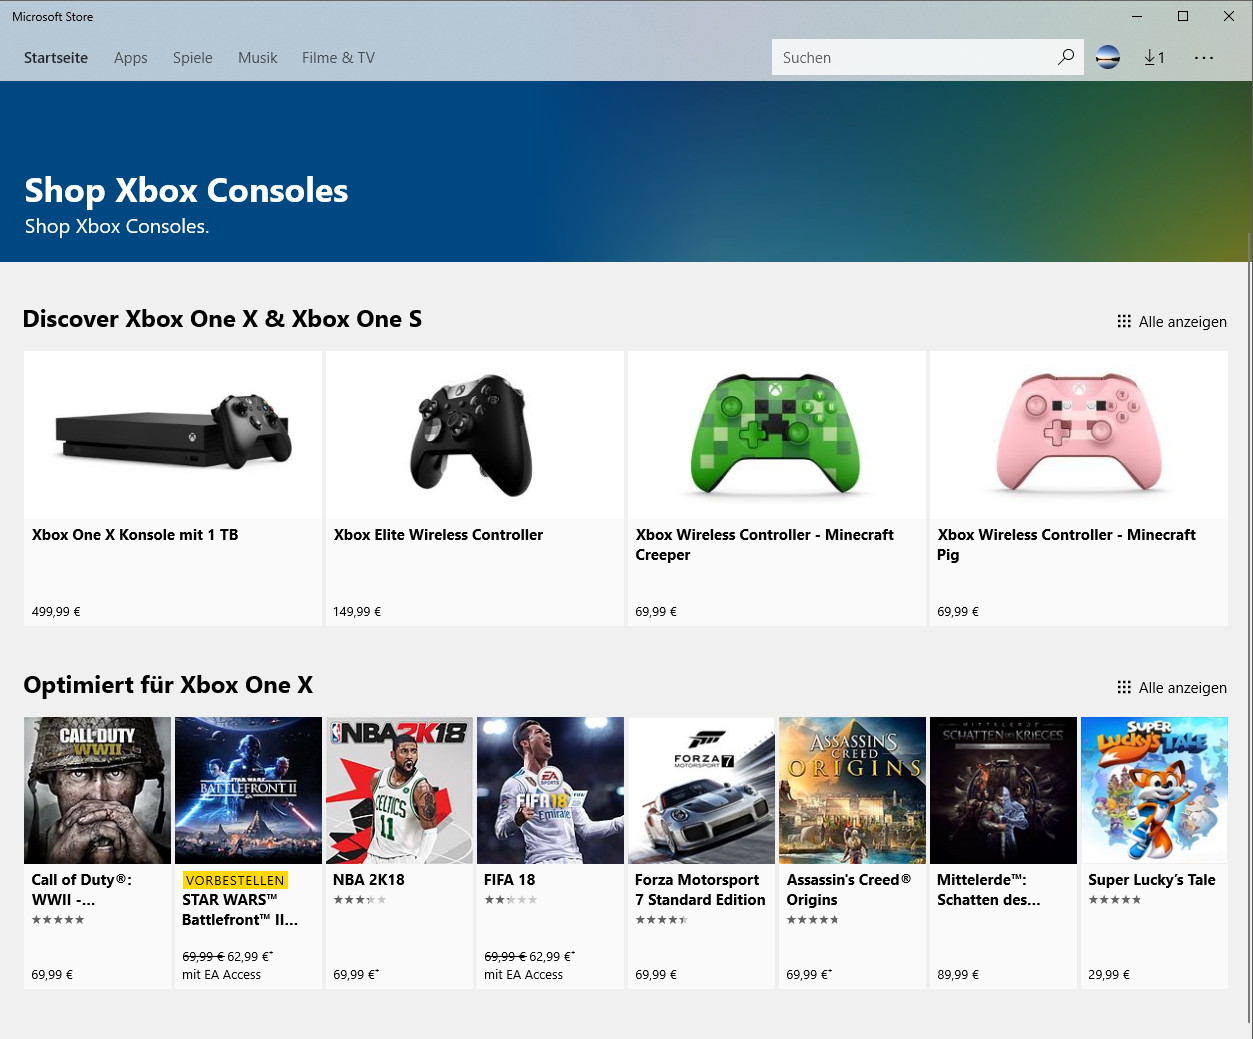Click Shop Xbox Consoles hero banner
The width and height of the screenshot is (1253, 1039).
[x=624, y=171]
